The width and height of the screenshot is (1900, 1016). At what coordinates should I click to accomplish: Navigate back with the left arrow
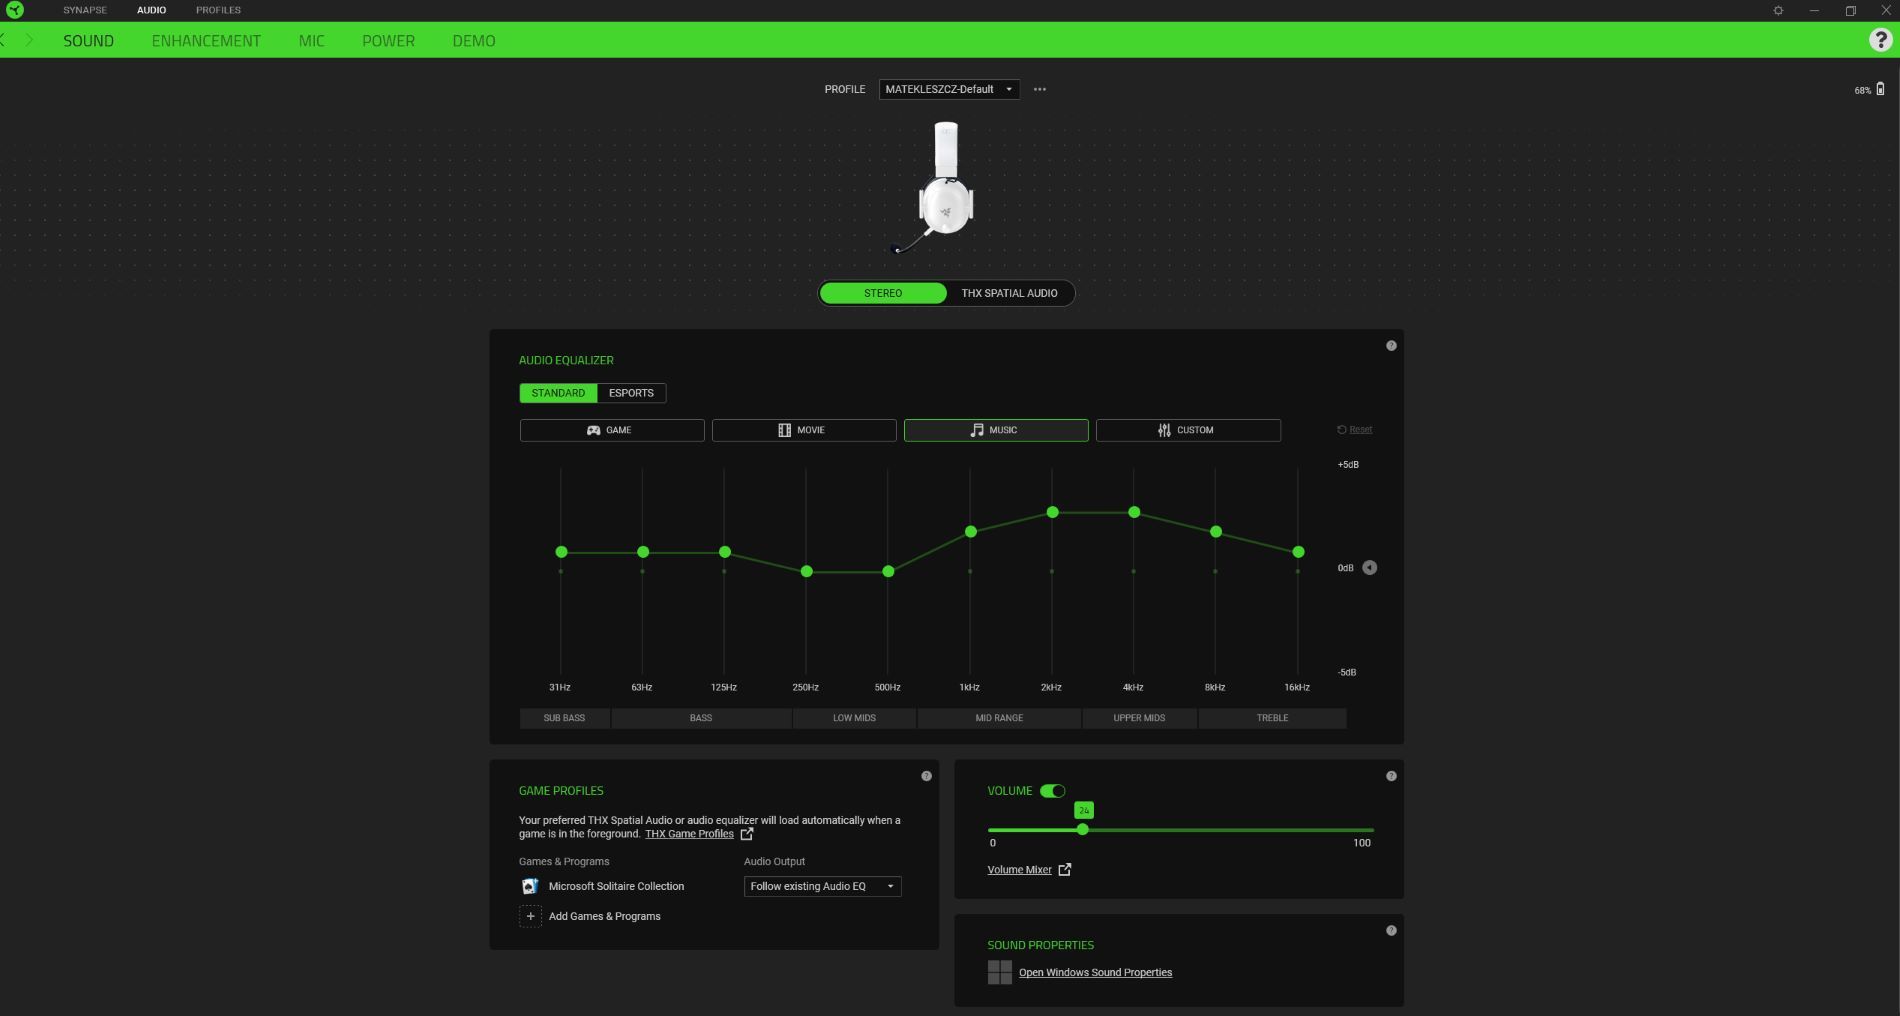pyautogui.click(x=3, y=40)
